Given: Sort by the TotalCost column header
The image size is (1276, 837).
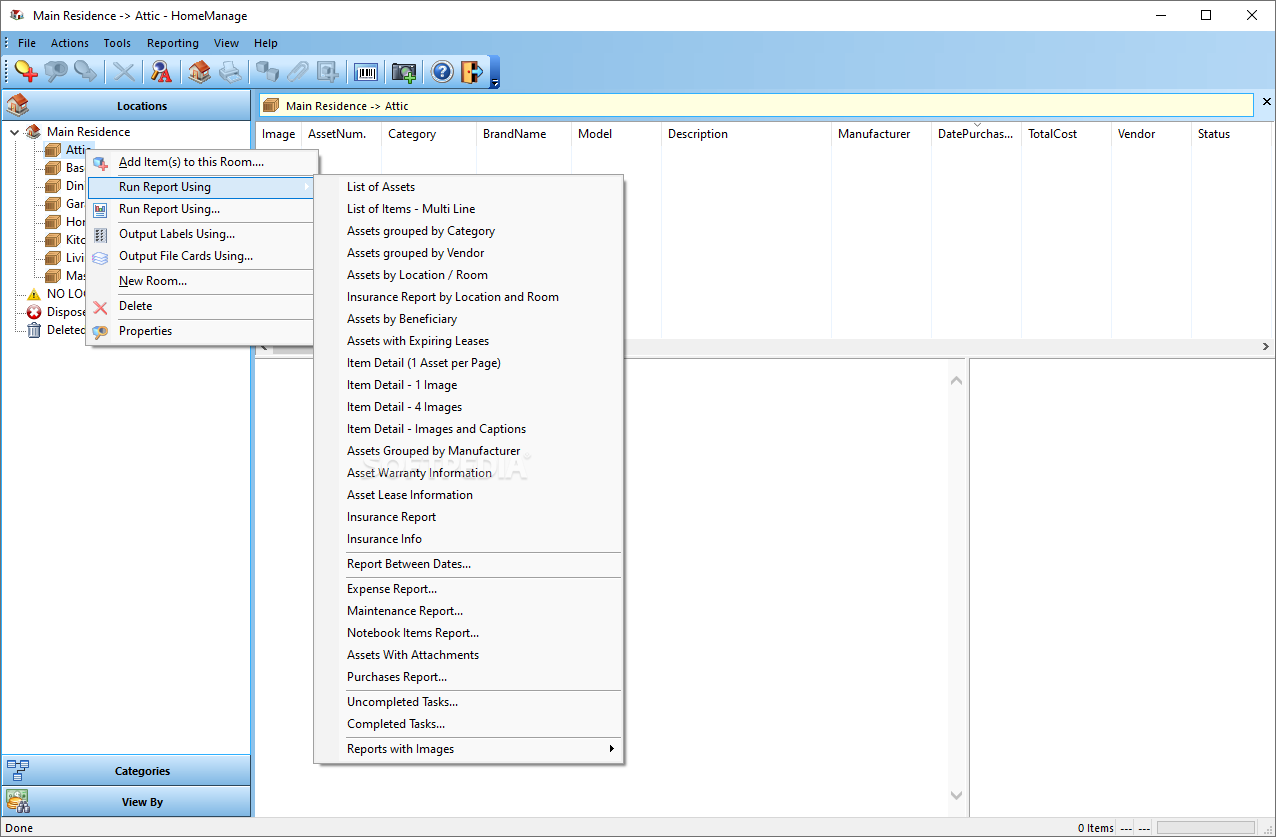Looking at the screenshot, I should (x=1067, y=134).
